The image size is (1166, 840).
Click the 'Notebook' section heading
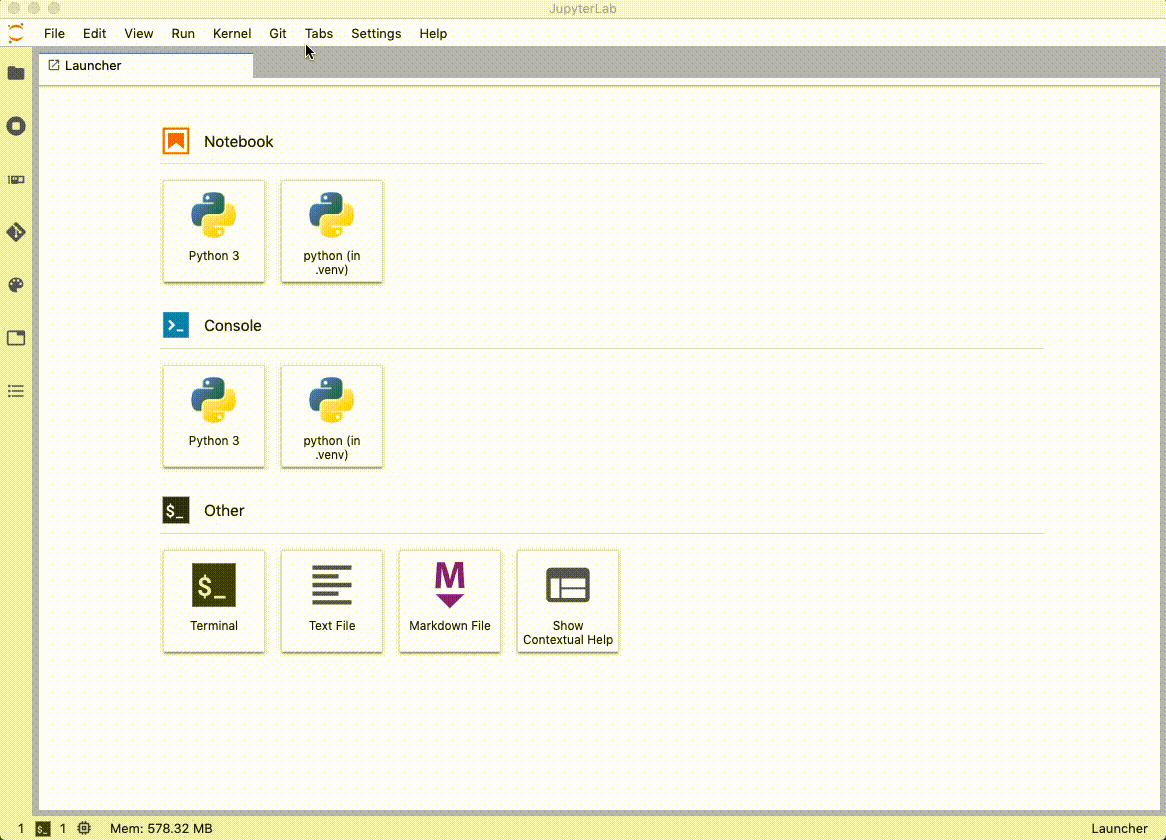[239, 141]
